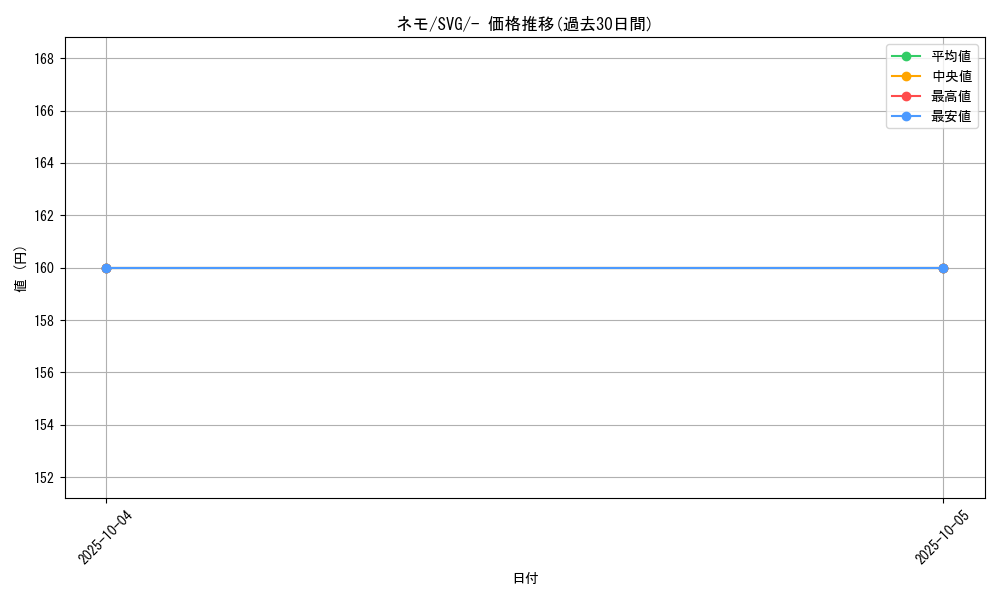Image resolution: width=1000 pixels, height=600 pixels.
Task: Click the red 最高値 legend marker
Action: tap(906, 96)
